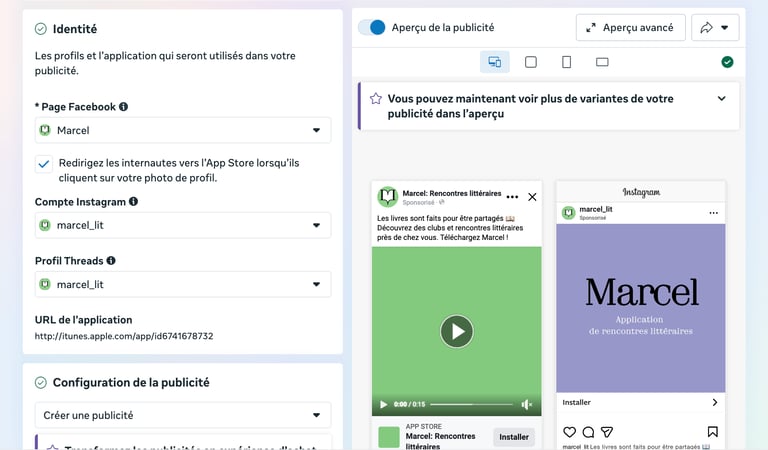768x450 pixels.
Task: Click the purple Marcel ad image
Action: [641, 308]
